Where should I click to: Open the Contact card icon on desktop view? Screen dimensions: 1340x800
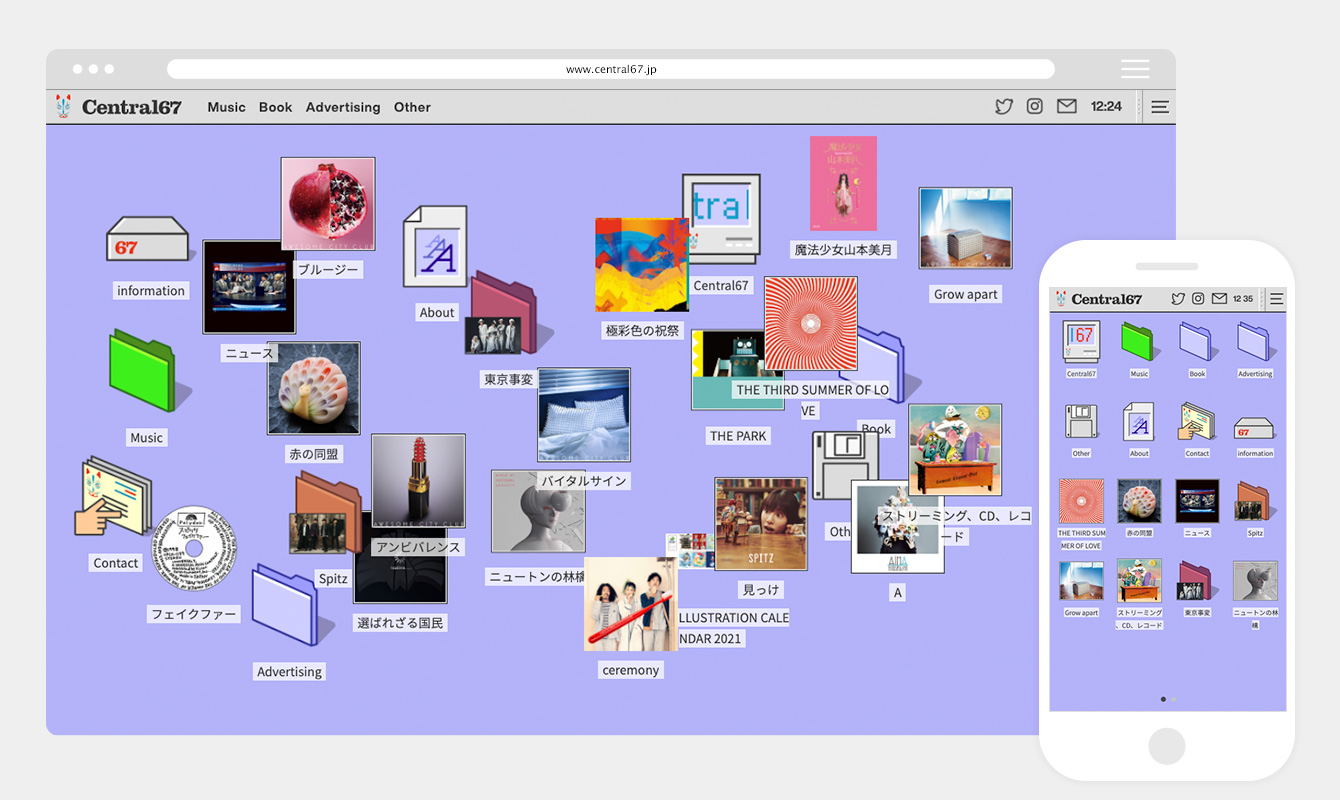(x=114, y=498)
